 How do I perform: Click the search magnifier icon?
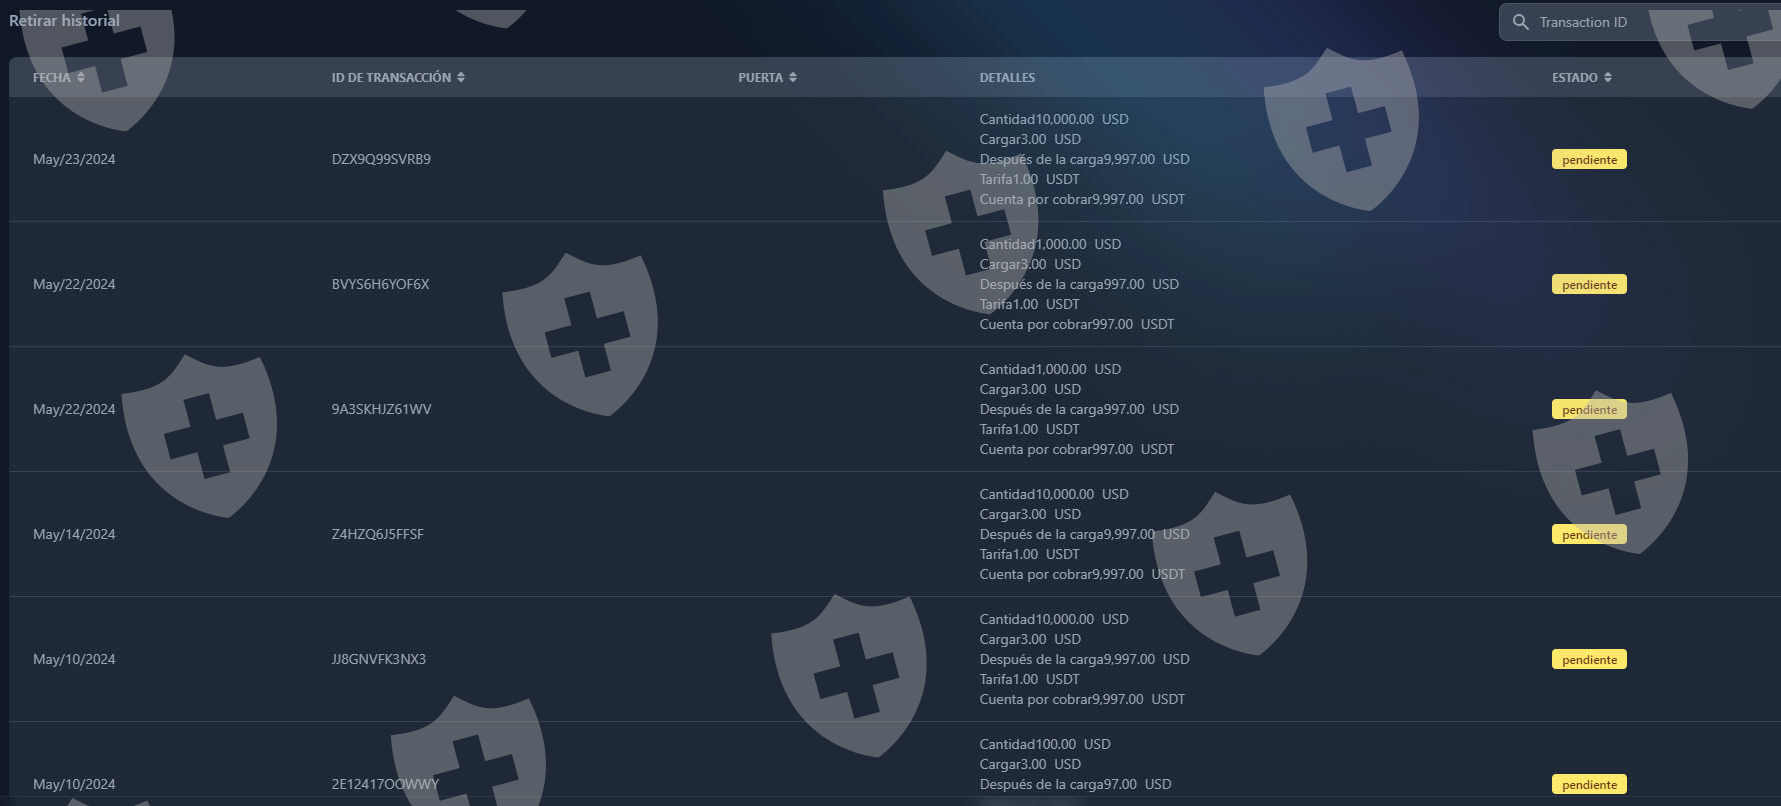pos(1520,22)
